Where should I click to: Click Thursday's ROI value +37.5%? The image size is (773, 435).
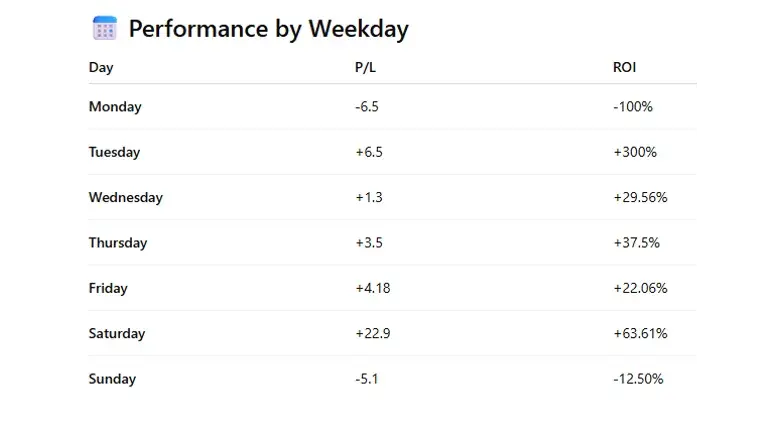[x=636, y=243]
